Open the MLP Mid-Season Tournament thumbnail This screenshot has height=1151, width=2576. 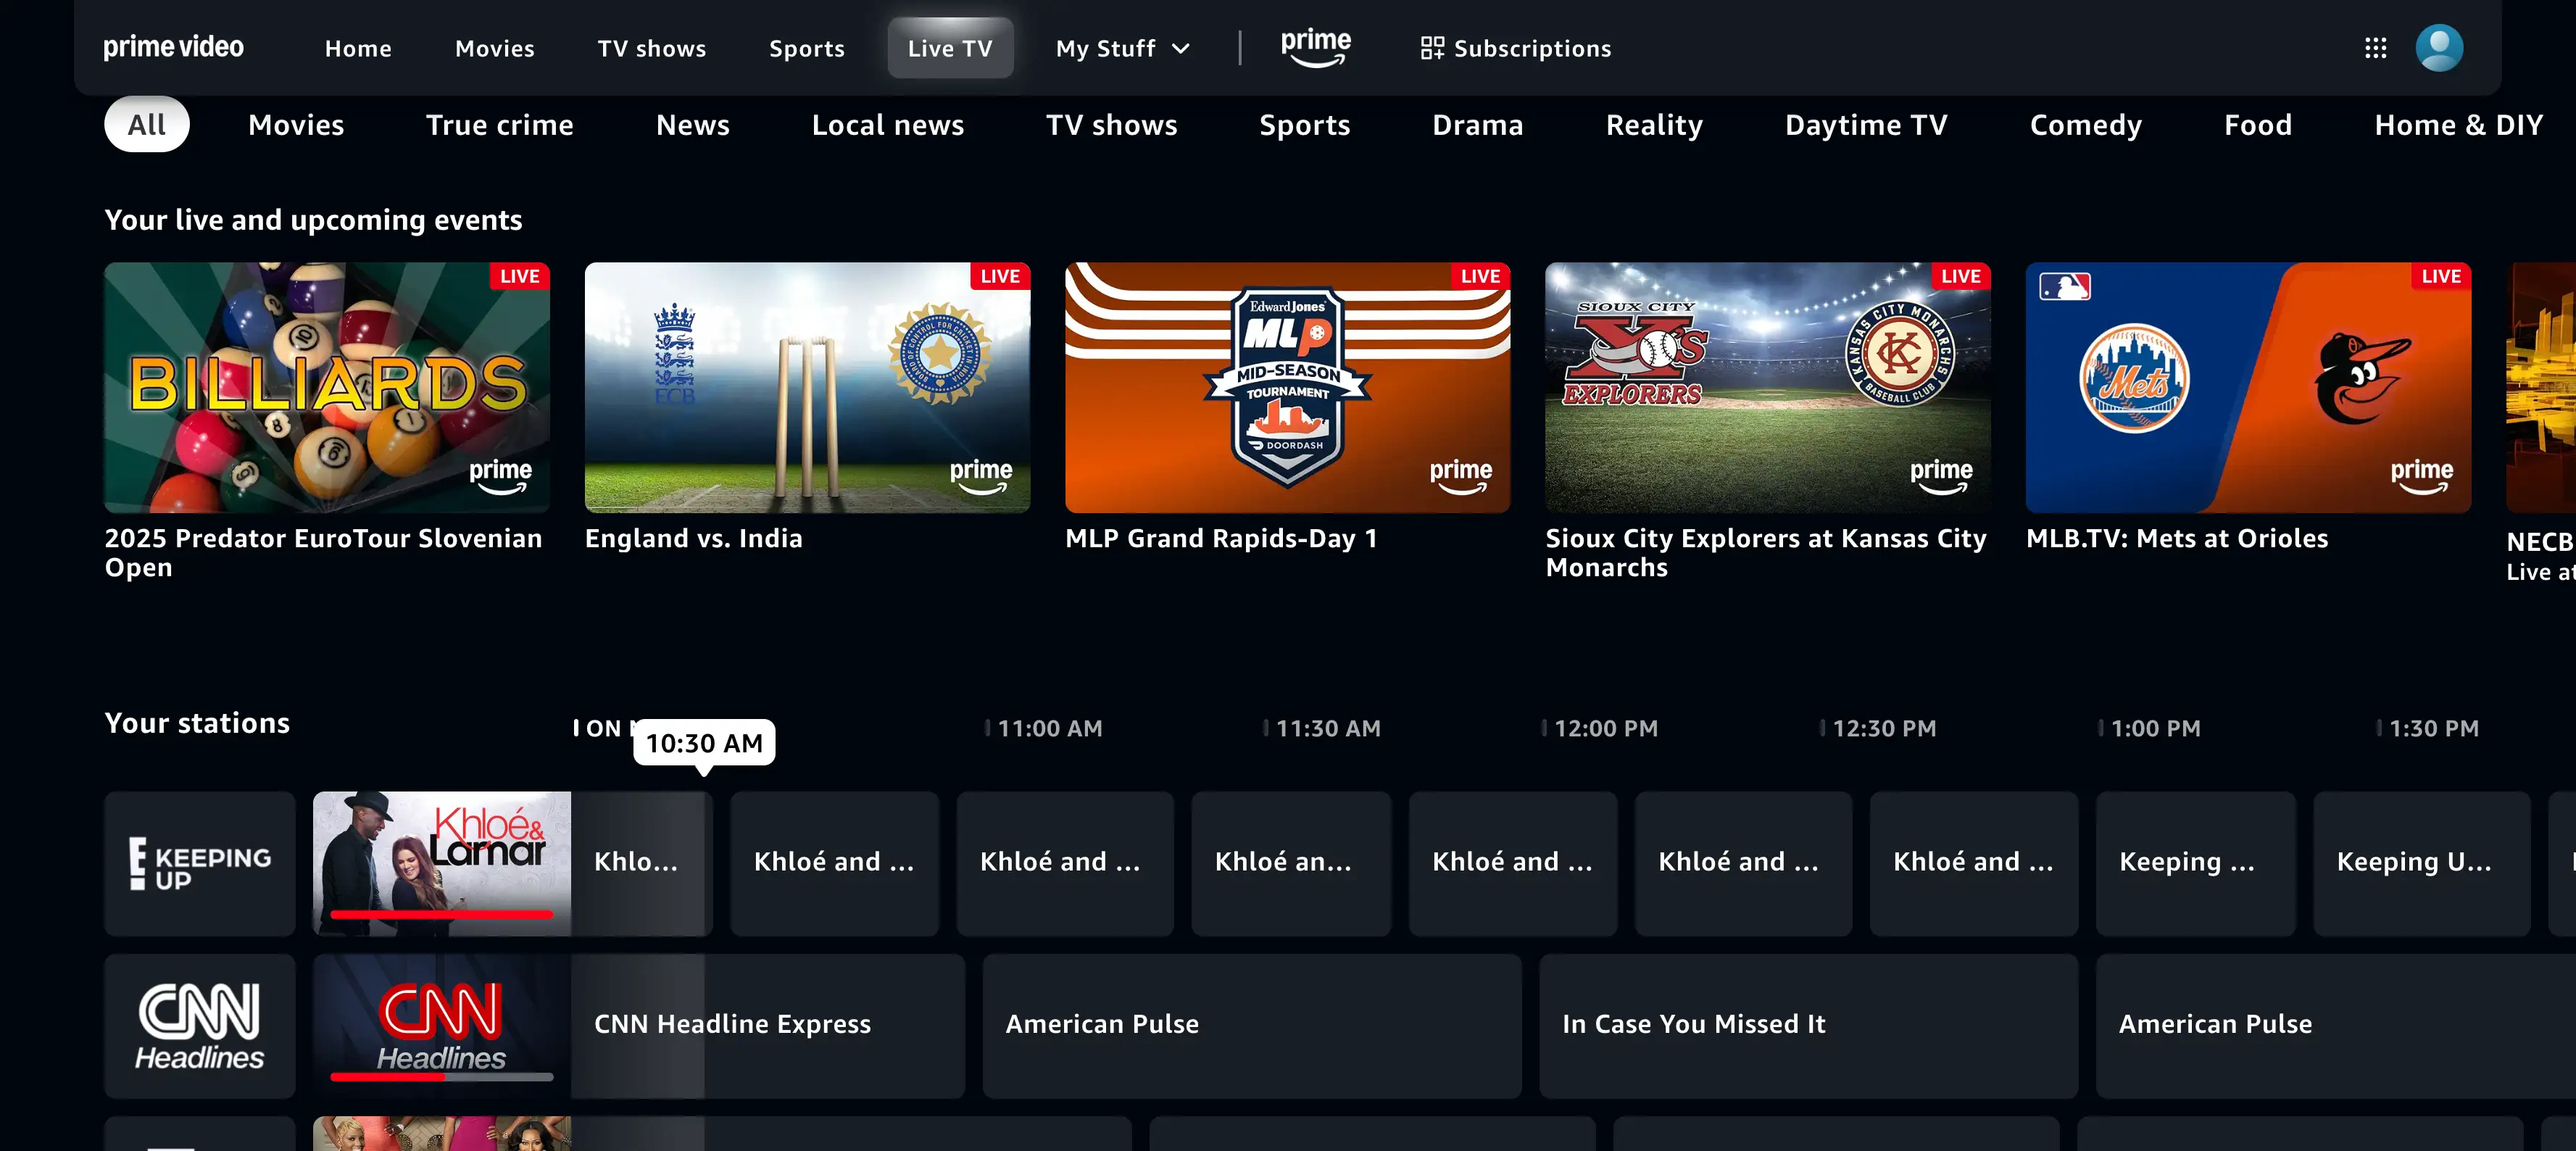[x=1288, y=388]
